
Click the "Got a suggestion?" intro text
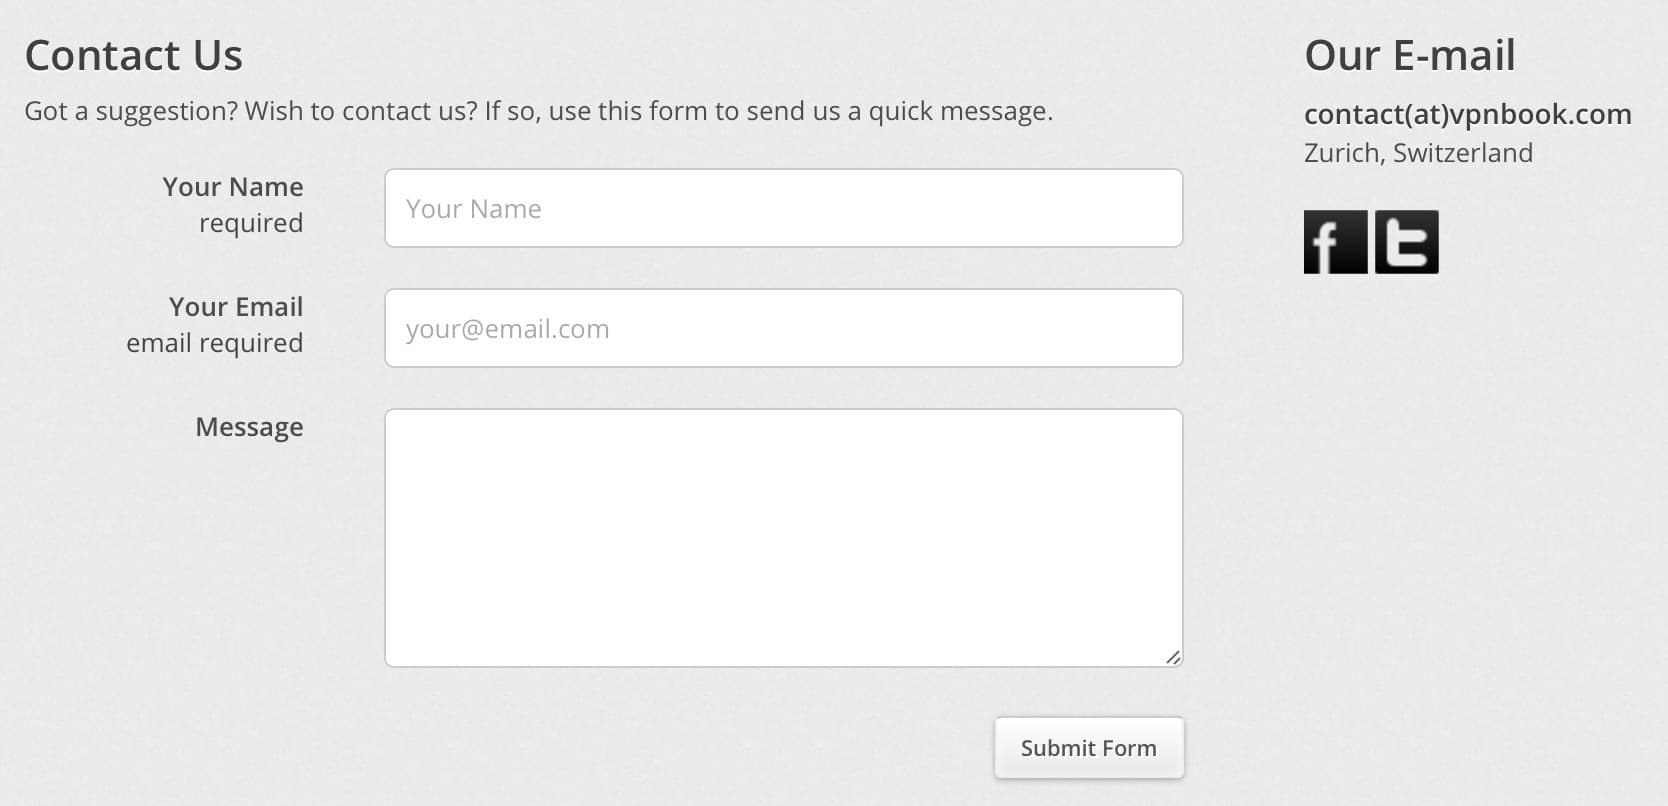pyautogui.click(x=132, y=111)
